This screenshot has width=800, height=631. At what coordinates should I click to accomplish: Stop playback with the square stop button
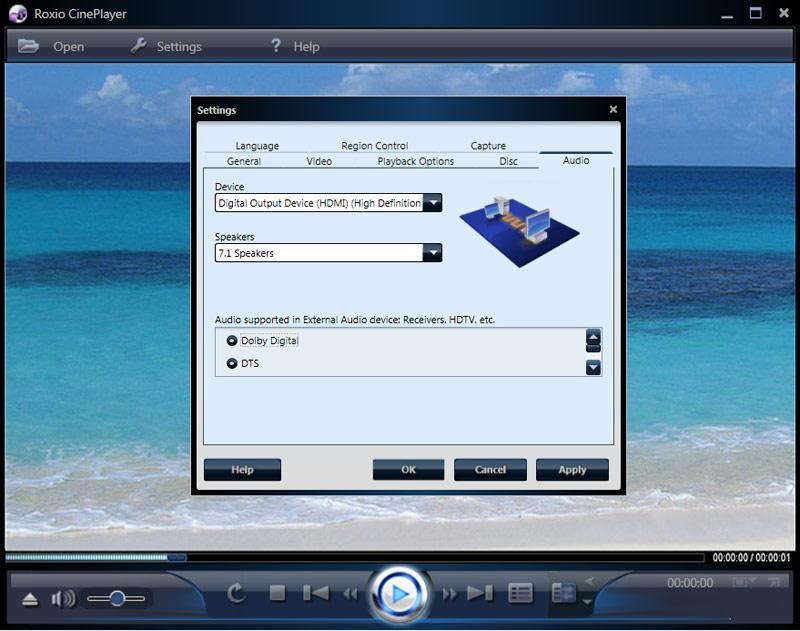point(278,593)
